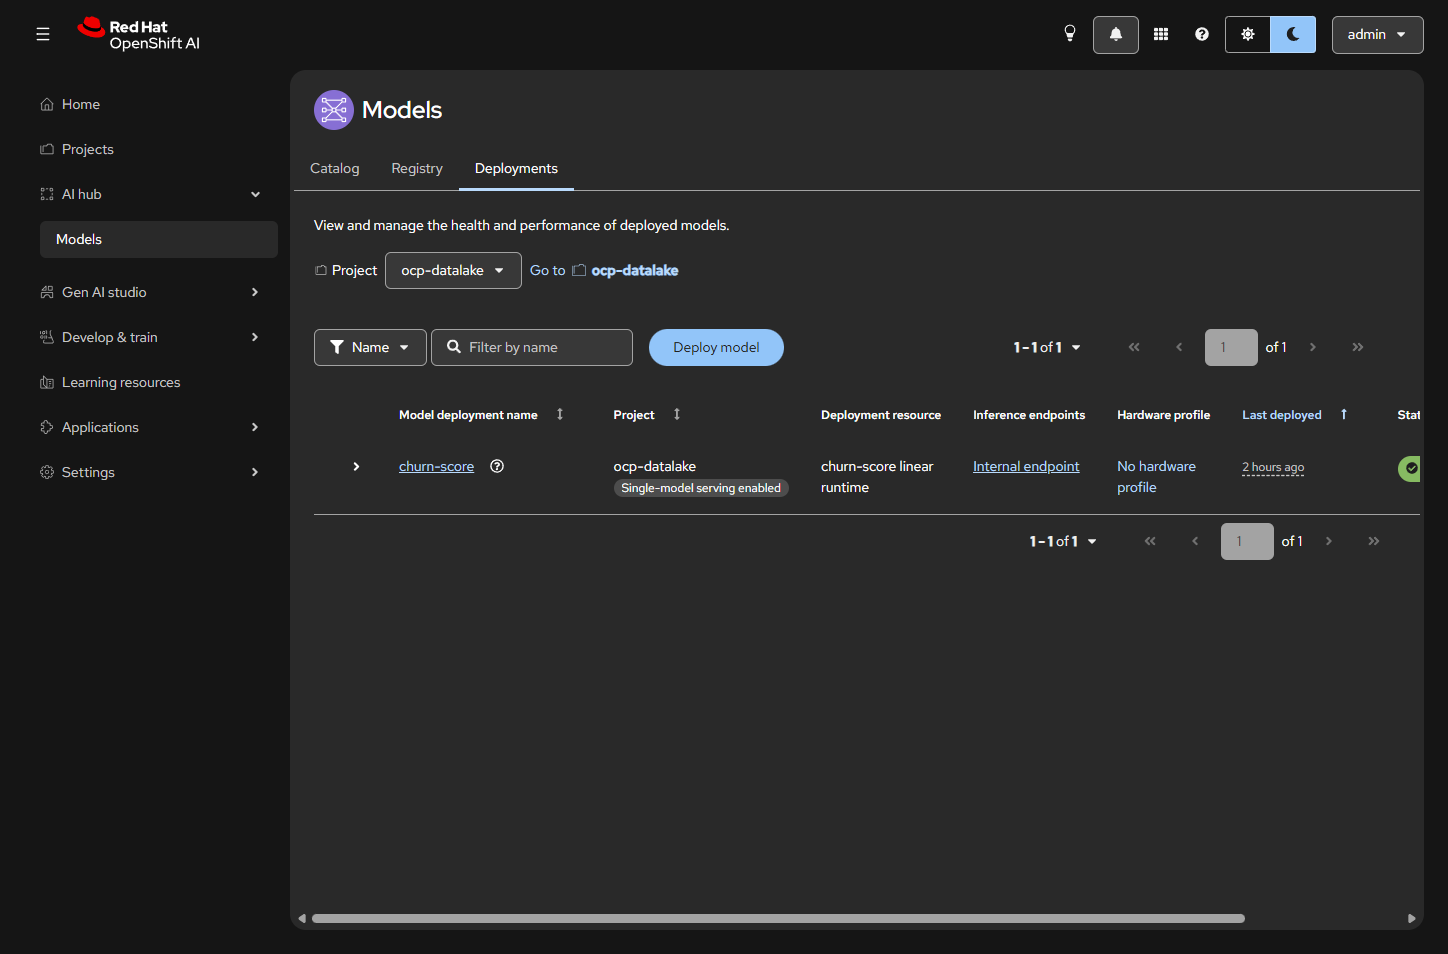1448x954 pixels.
Task: Click the Deploy model button
Action: pos(716,347)
